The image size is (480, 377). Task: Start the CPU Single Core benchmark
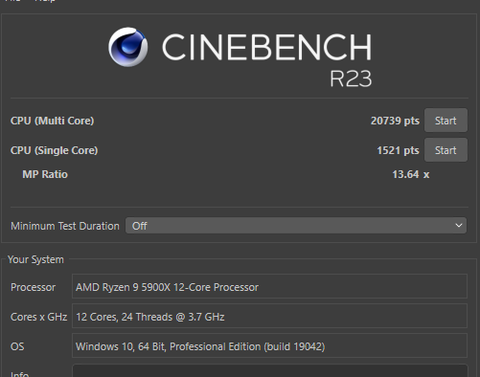446,150
